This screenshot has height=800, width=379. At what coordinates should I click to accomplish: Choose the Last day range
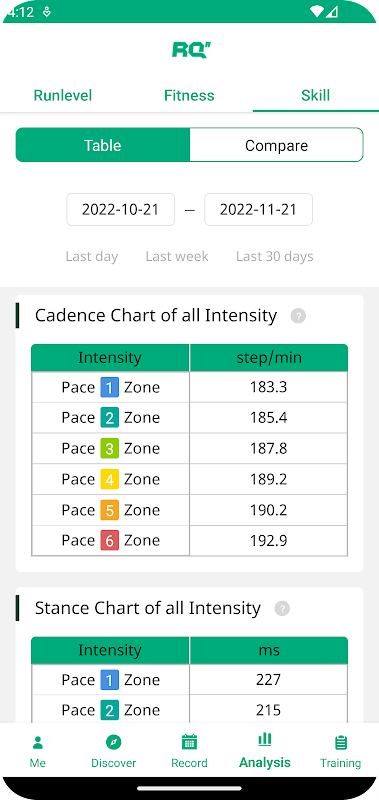point(92,256)
